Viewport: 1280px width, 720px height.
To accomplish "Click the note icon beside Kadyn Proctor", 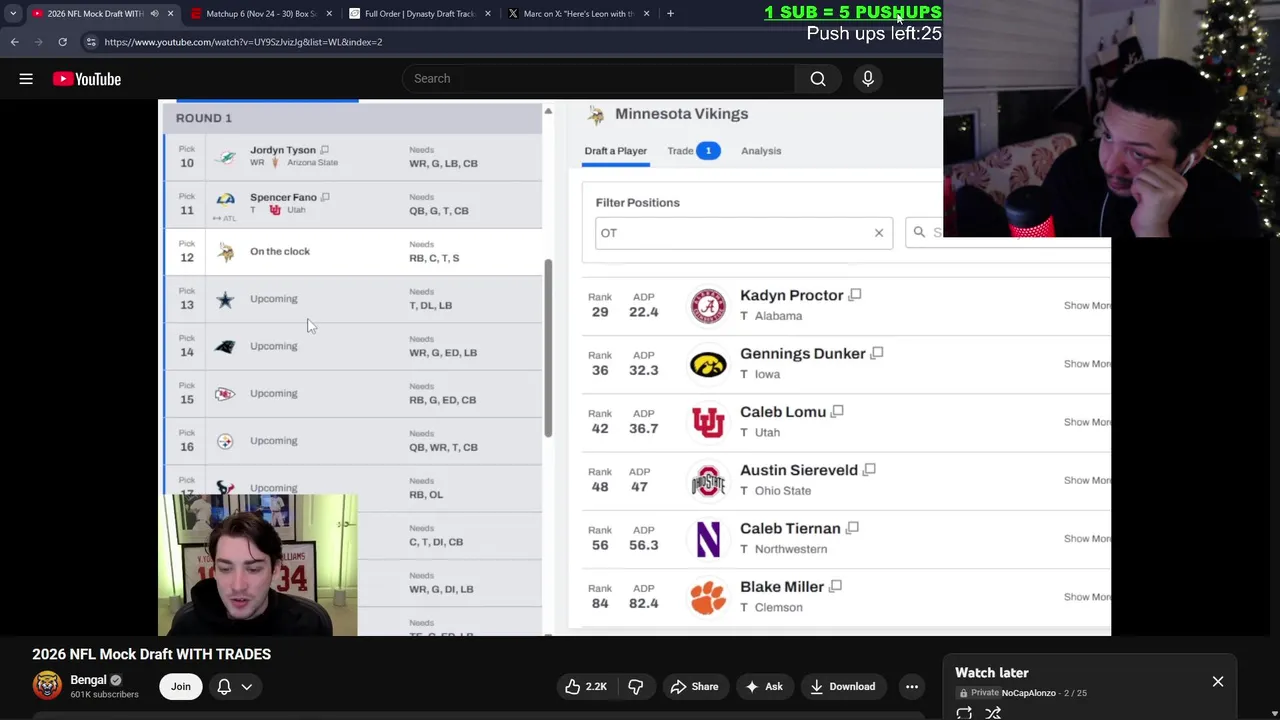I will point(855,295).
